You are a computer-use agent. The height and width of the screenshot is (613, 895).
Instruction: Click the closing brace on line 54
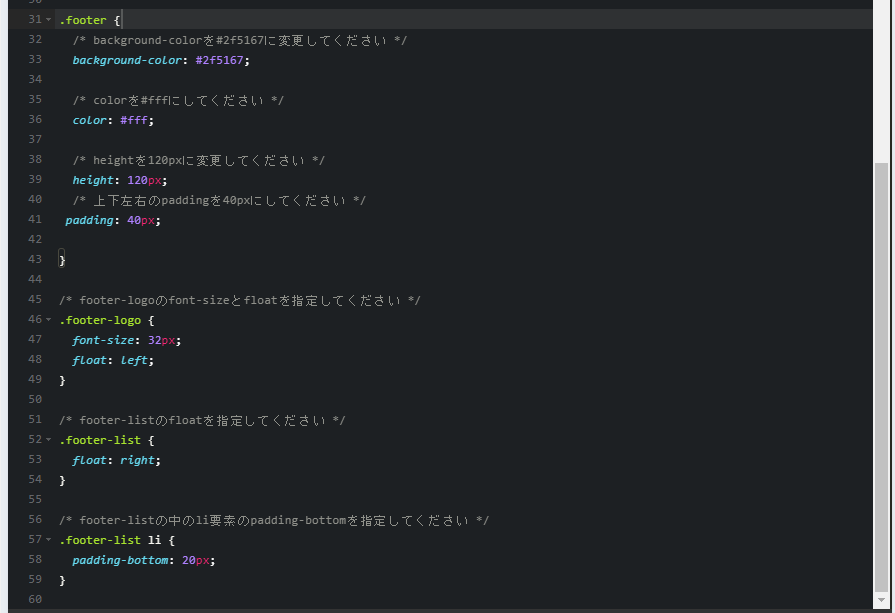[62, 480]
